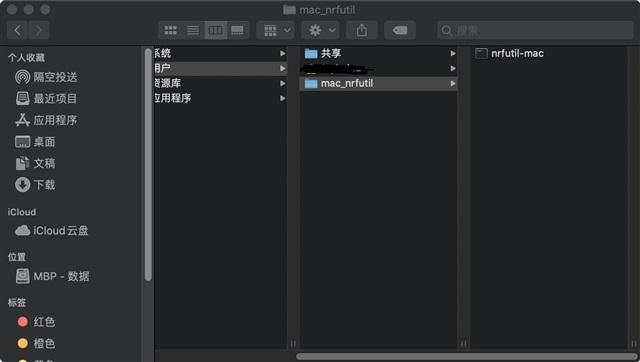This screenshot has height=362, width=640.
Task: Click the 共享 folder icon
Action: [x=311, y=53]
